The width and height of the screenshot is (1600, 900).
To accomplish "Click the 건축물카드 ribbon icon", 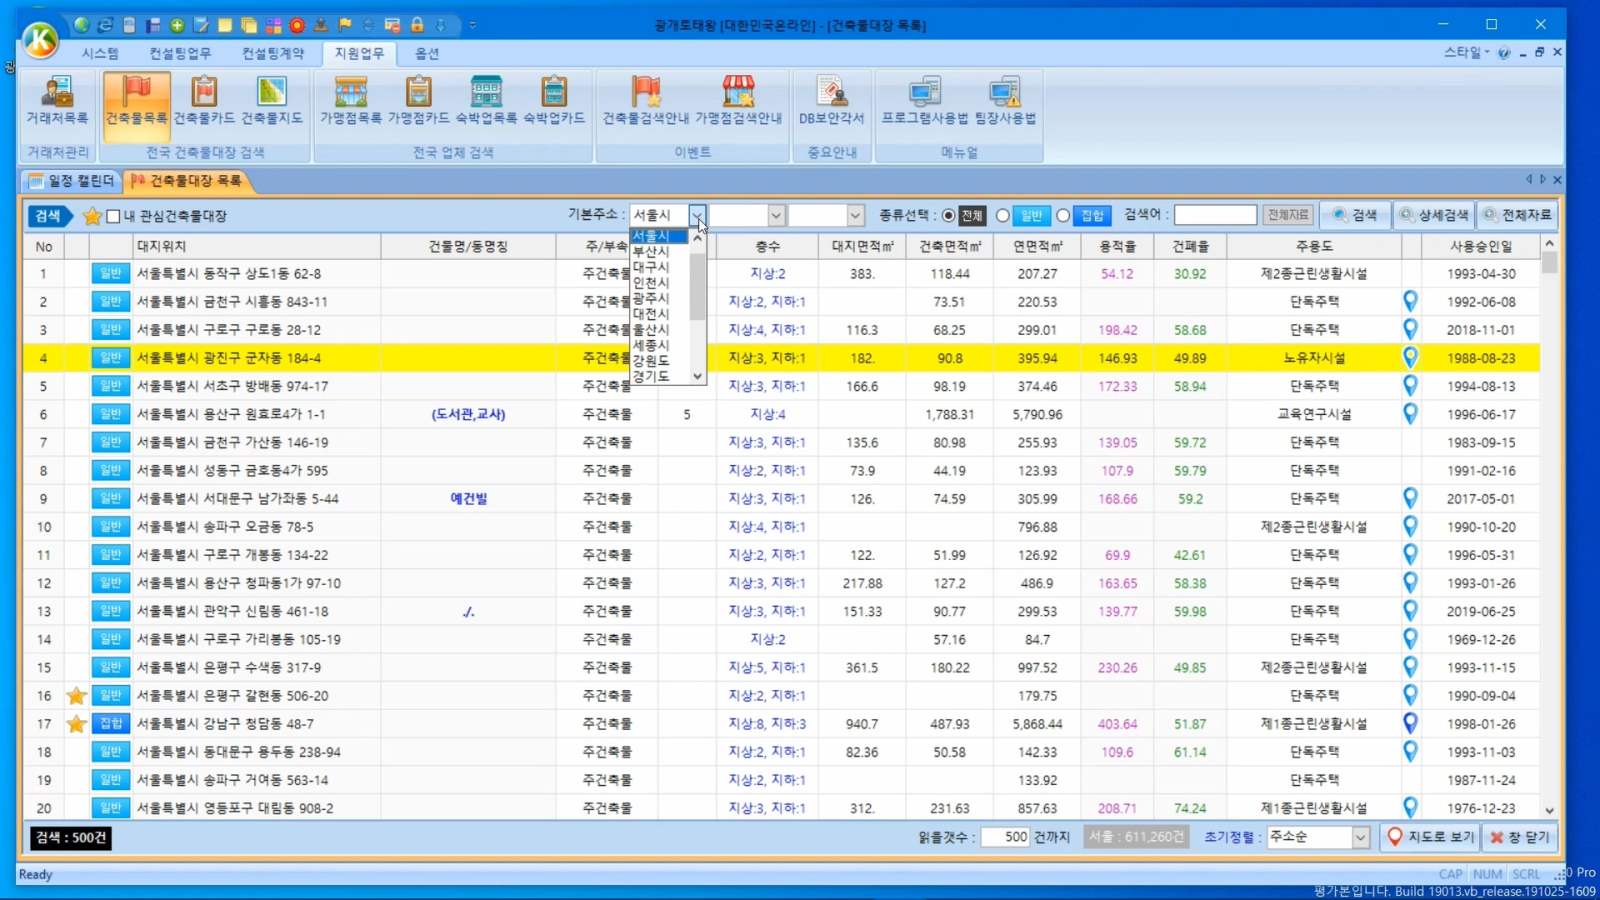I will tap(204, 100).
